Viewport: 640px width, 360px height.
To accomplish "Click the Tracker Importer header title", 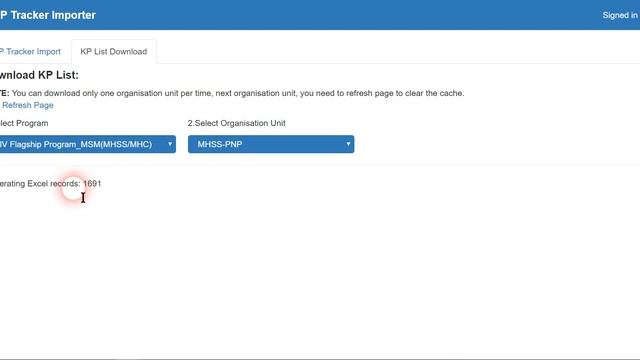I will point(48,15).
